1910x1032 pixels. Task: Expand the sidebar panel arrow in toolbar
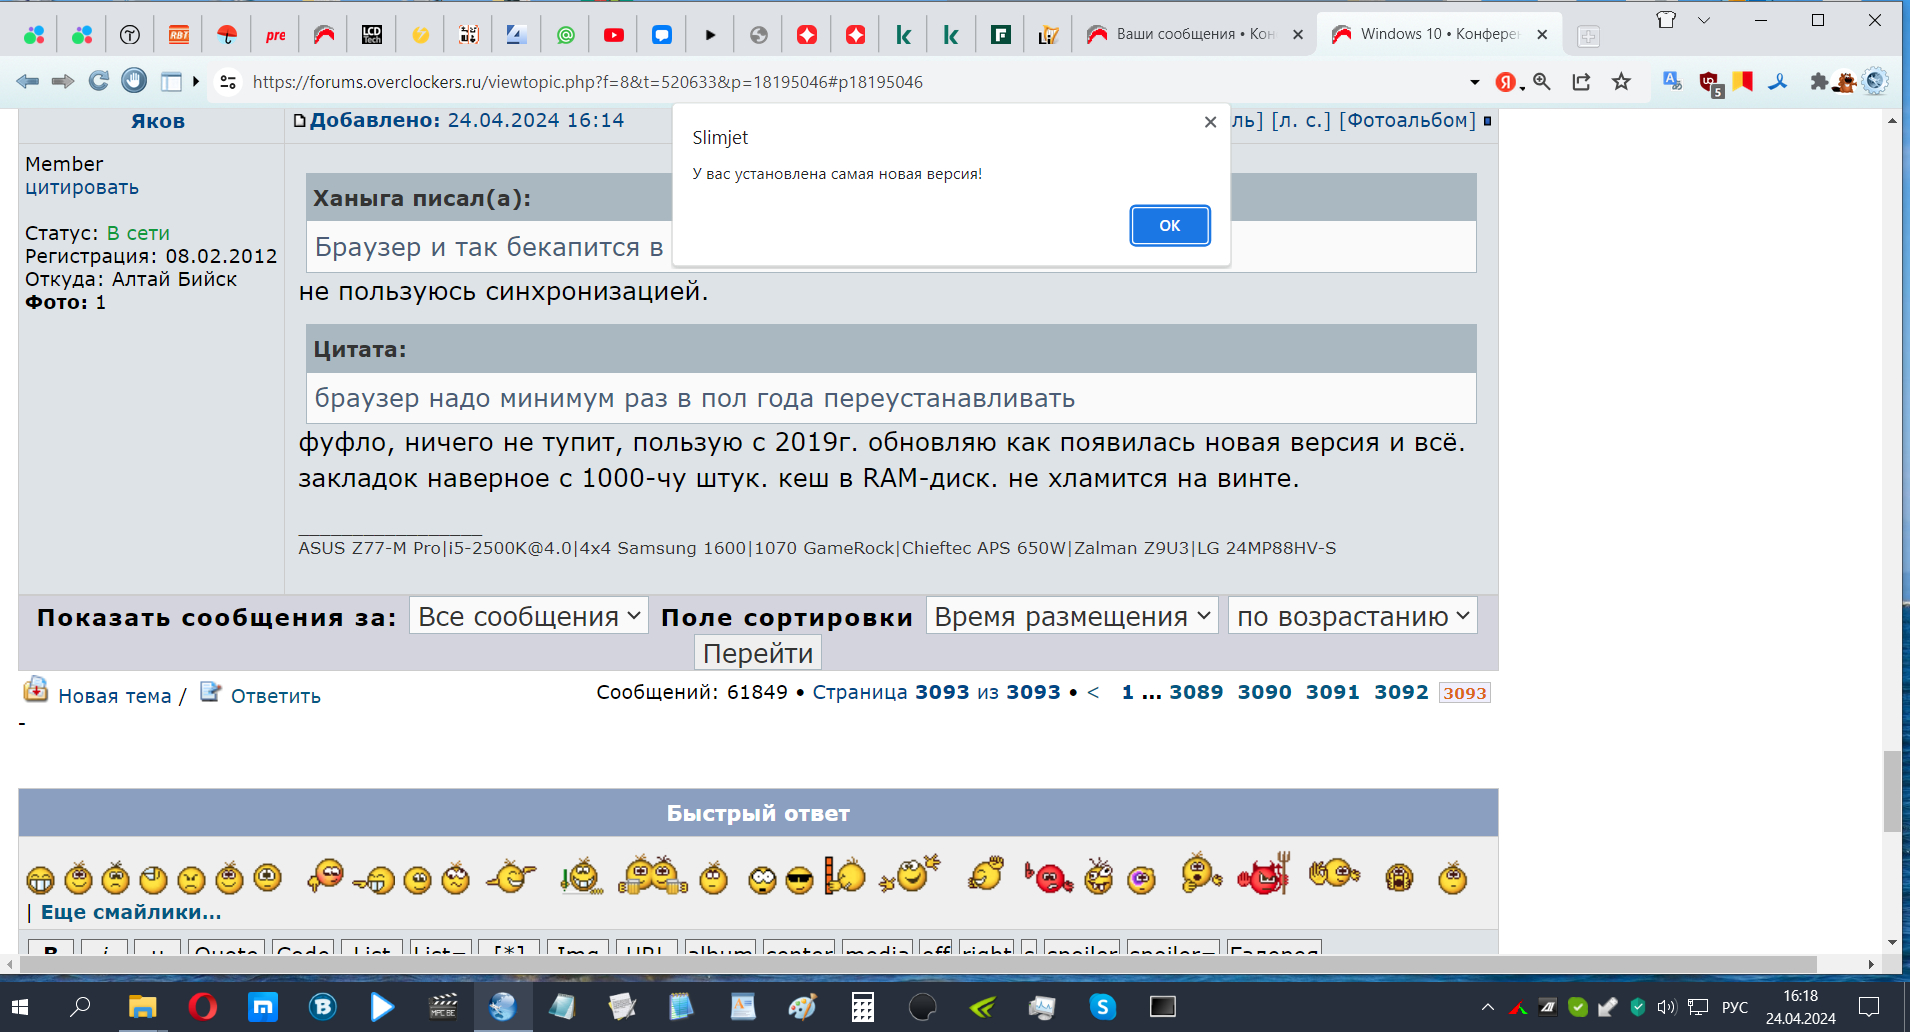click(x=196, y=81)
